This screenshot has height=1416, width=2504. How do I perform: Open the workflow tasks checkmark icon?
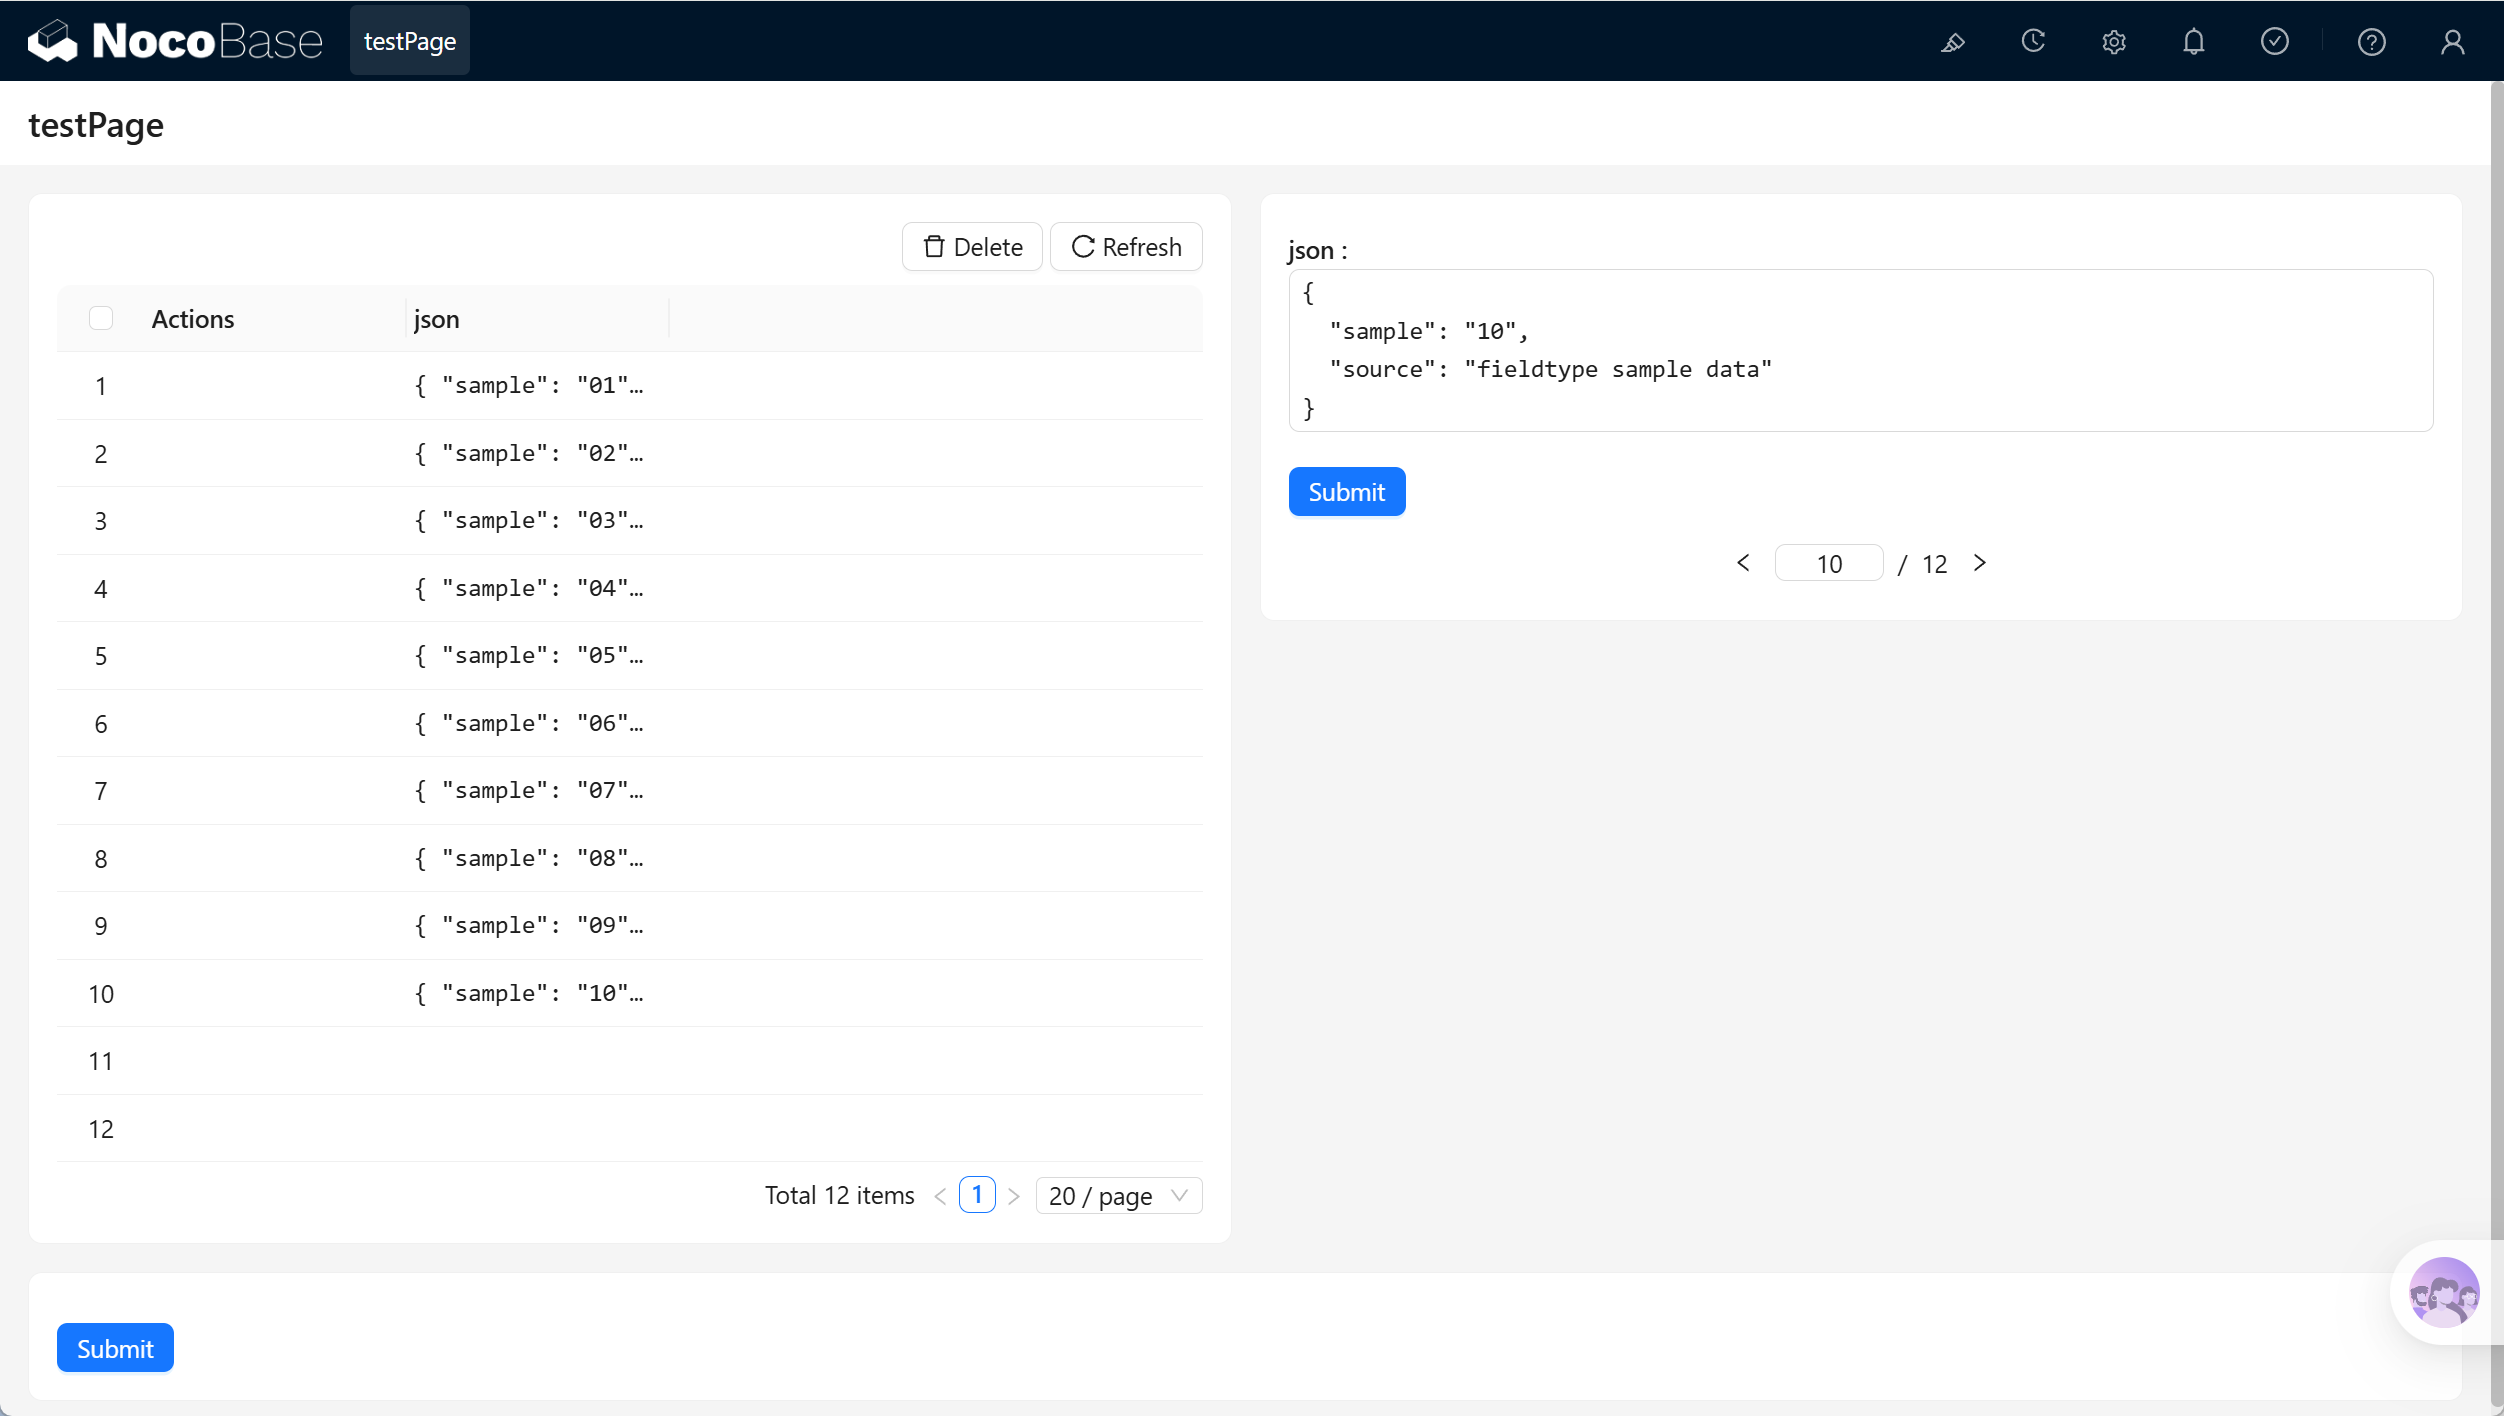point(2275,42)
